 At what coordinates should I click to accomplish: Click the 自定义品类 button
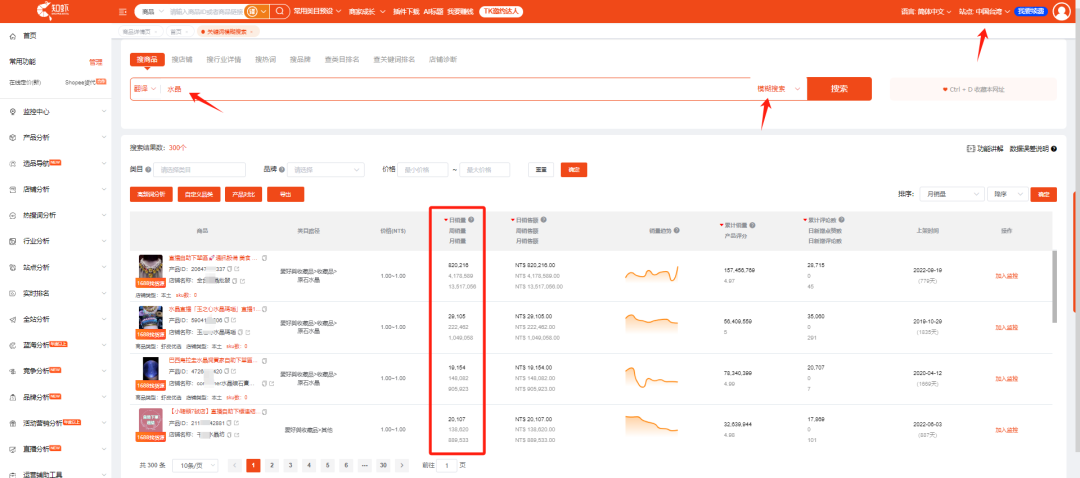[x=198, y=195]
